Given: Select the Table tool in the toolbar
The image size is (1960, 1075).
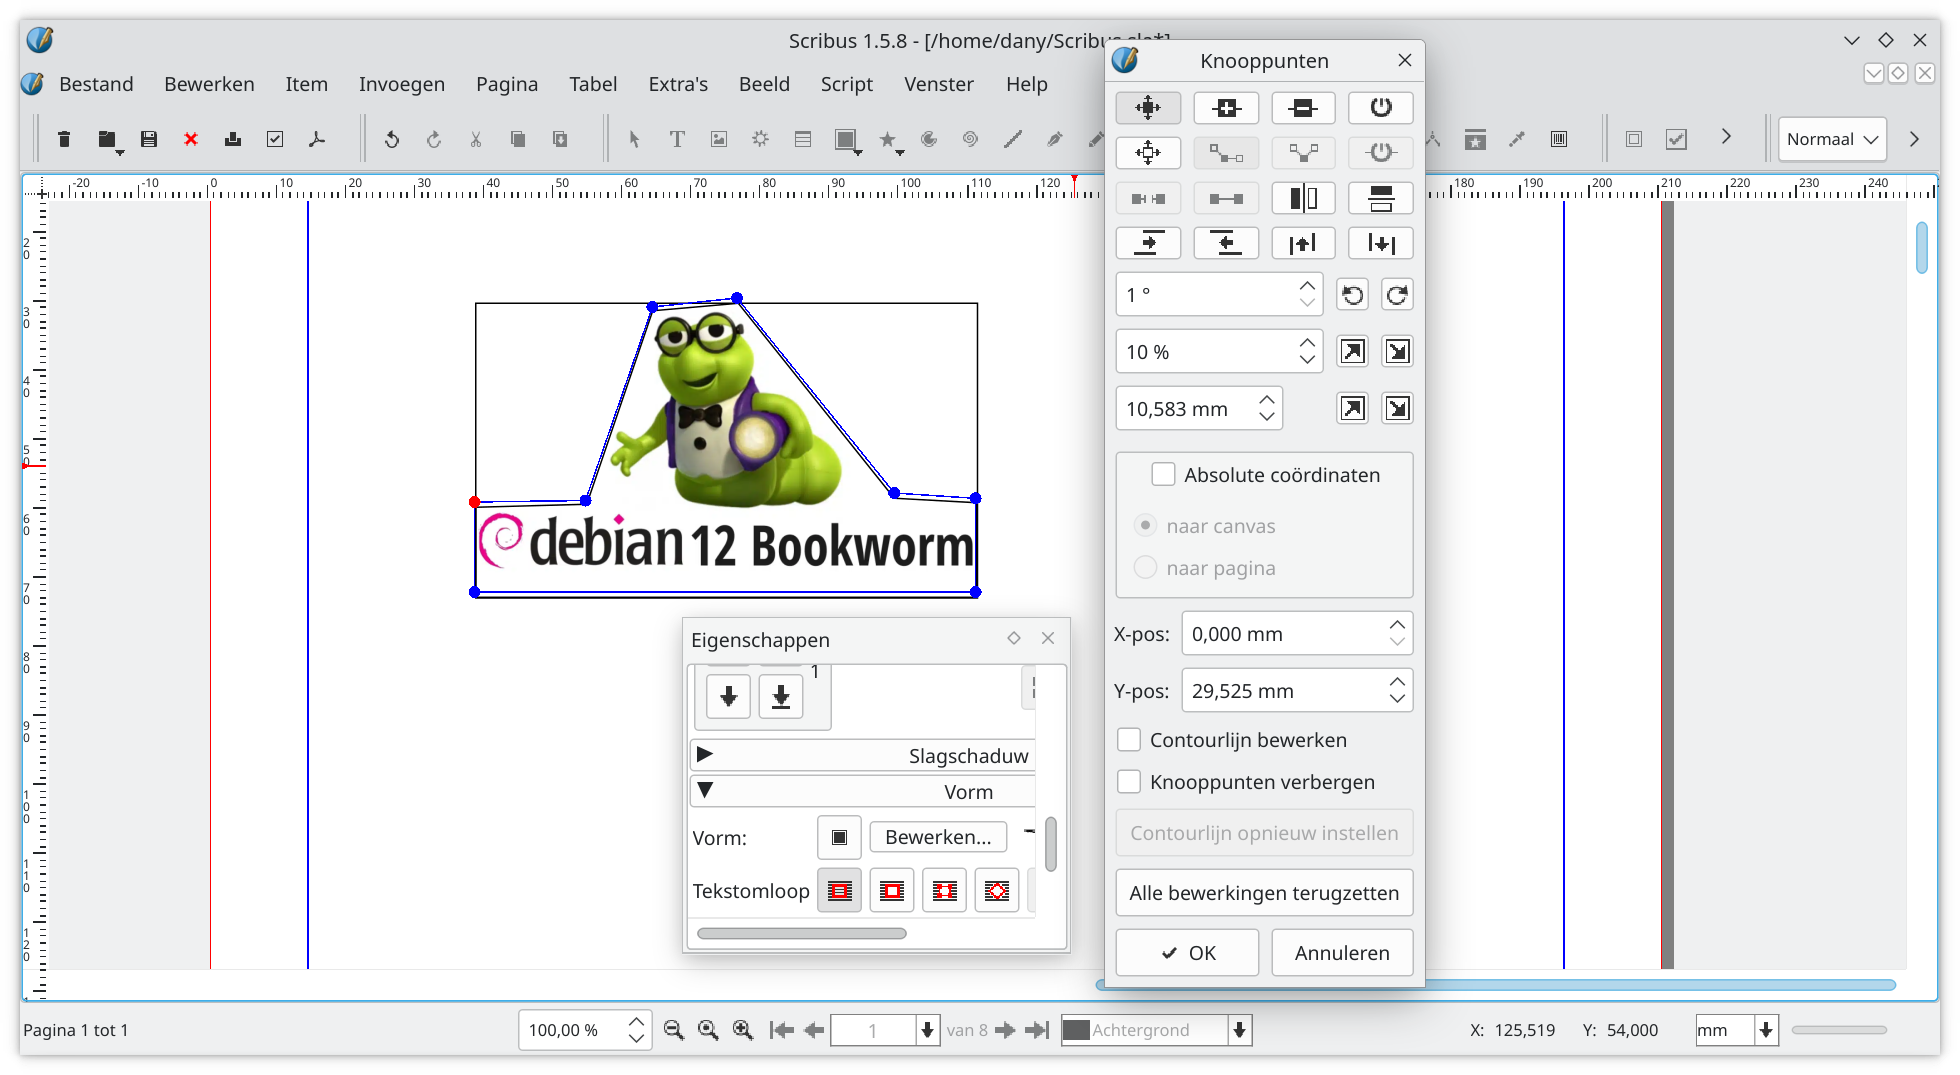Looking at the screenshot, I should (803, 139).
